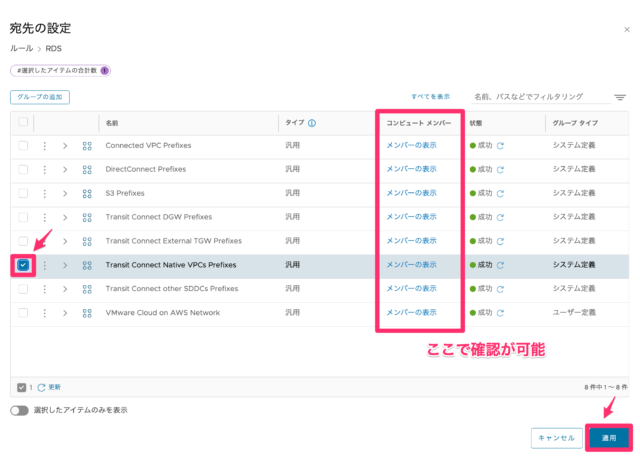The width and height of the screenshot is (640, 458).
Task: Click the group icon of DirectConnect Prefixes
Action: click(87, 169)
